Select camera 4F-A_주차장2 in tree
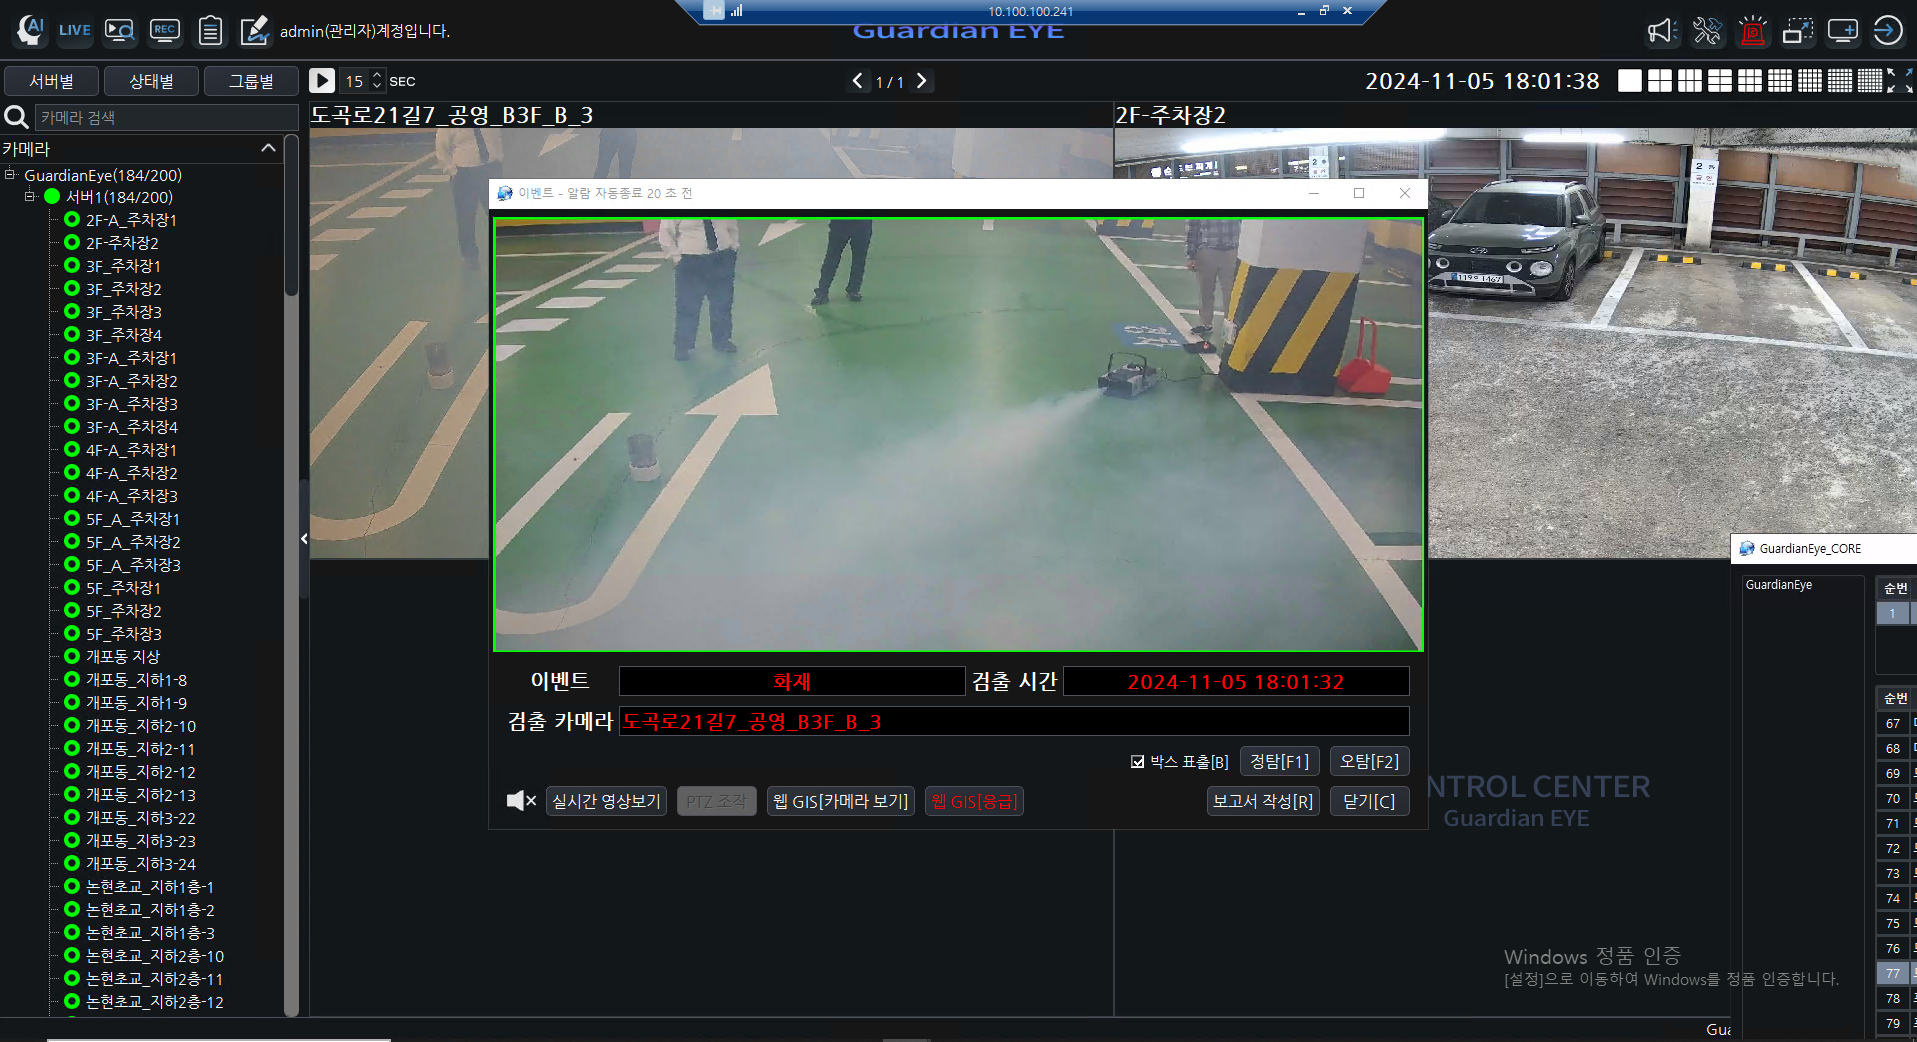 132,473
